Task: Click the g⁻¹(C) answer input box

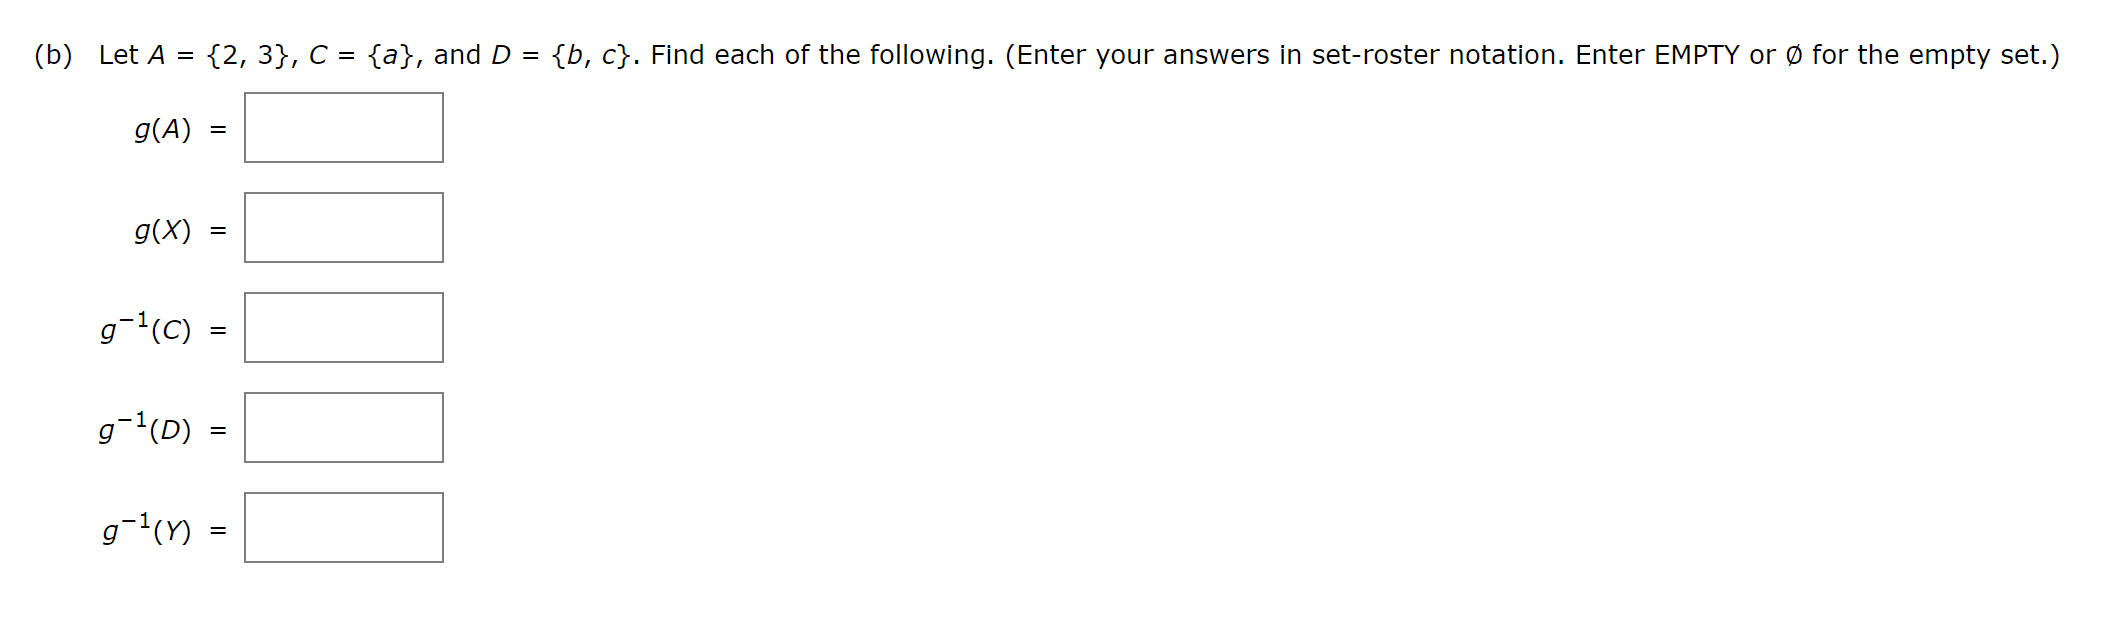Action: click(x=343, y=328)
